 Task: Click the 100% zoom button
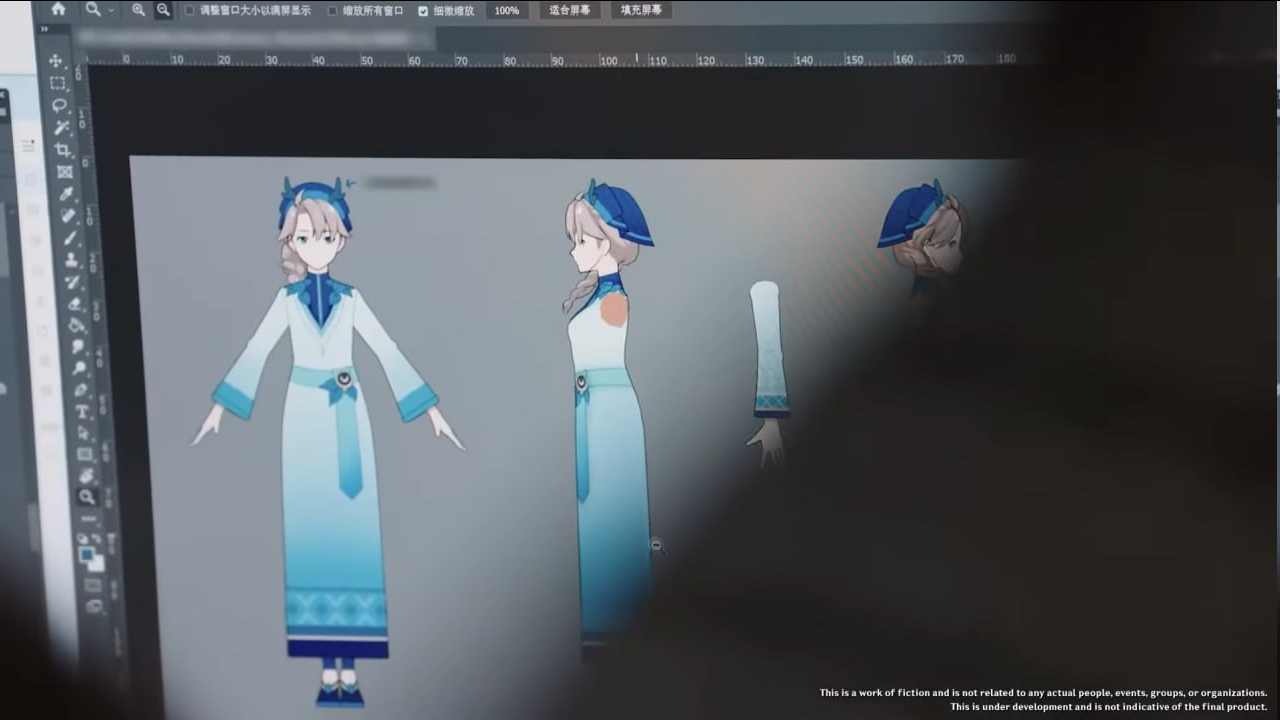coord(507,11)
